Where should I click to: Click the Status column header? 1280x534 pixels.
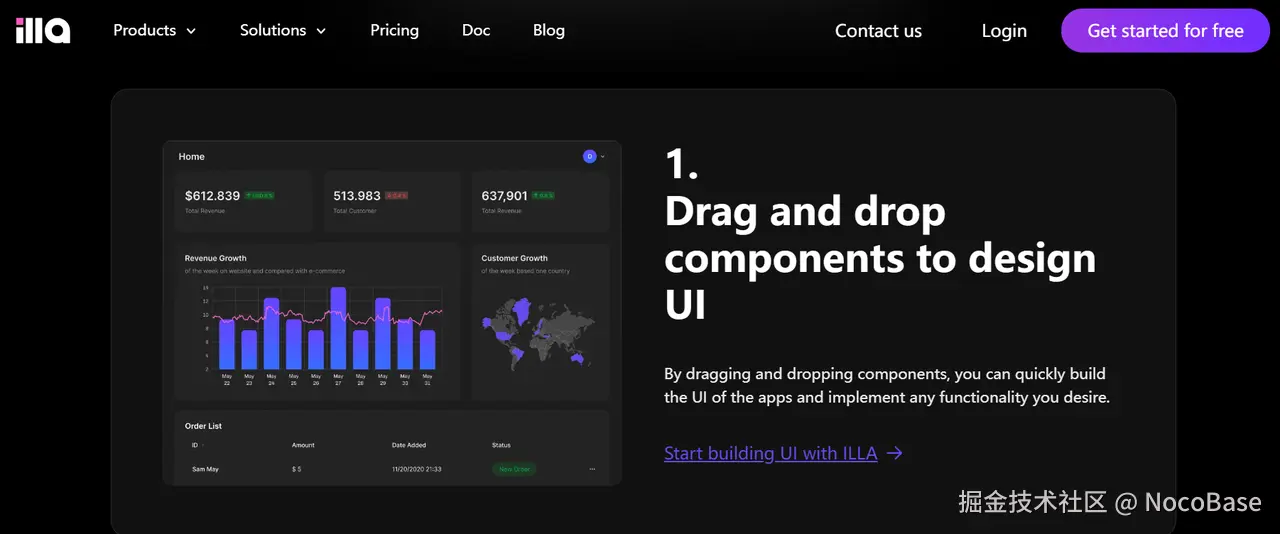501,445
